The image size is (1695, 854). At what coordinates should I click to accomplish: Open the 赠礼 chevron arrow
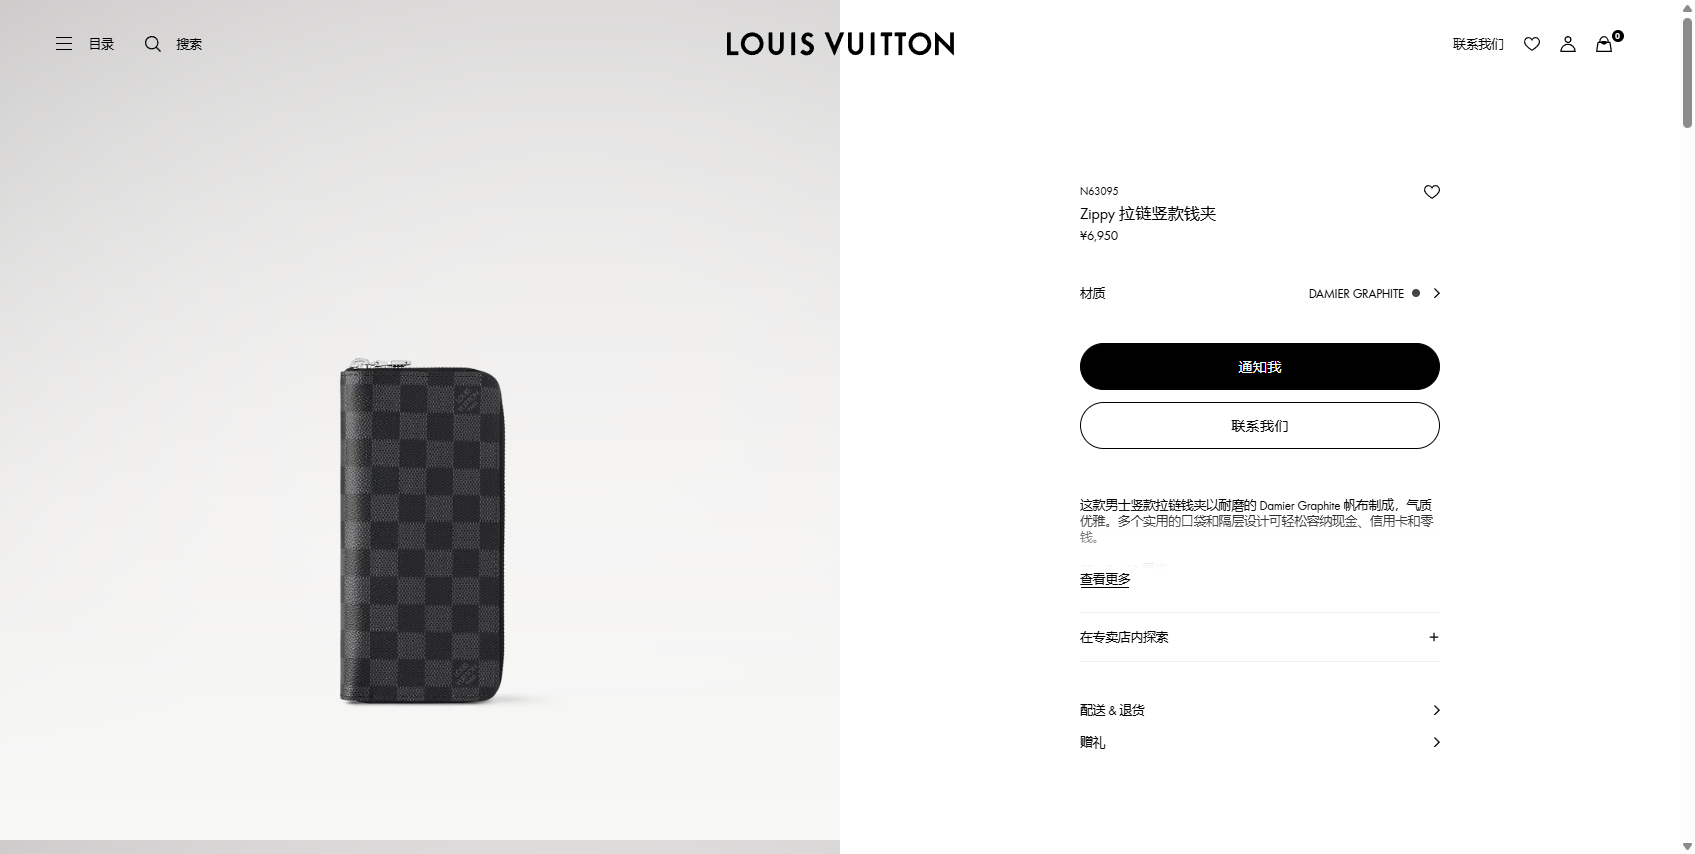coord(1437,742)
